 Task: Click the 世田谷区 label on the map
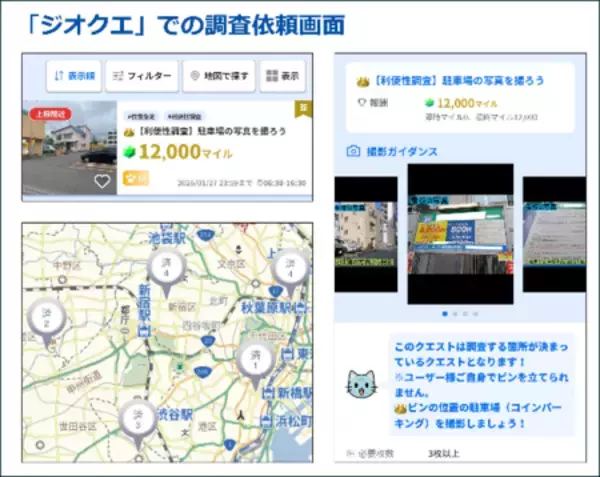[x=78, y=426]
